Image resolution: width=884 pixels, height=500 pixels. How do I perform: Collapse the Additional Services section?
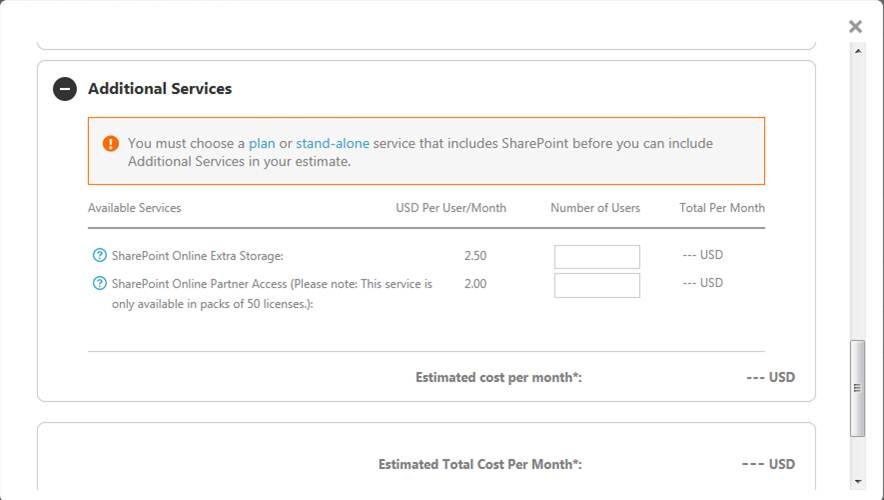[x=65, y=89]
